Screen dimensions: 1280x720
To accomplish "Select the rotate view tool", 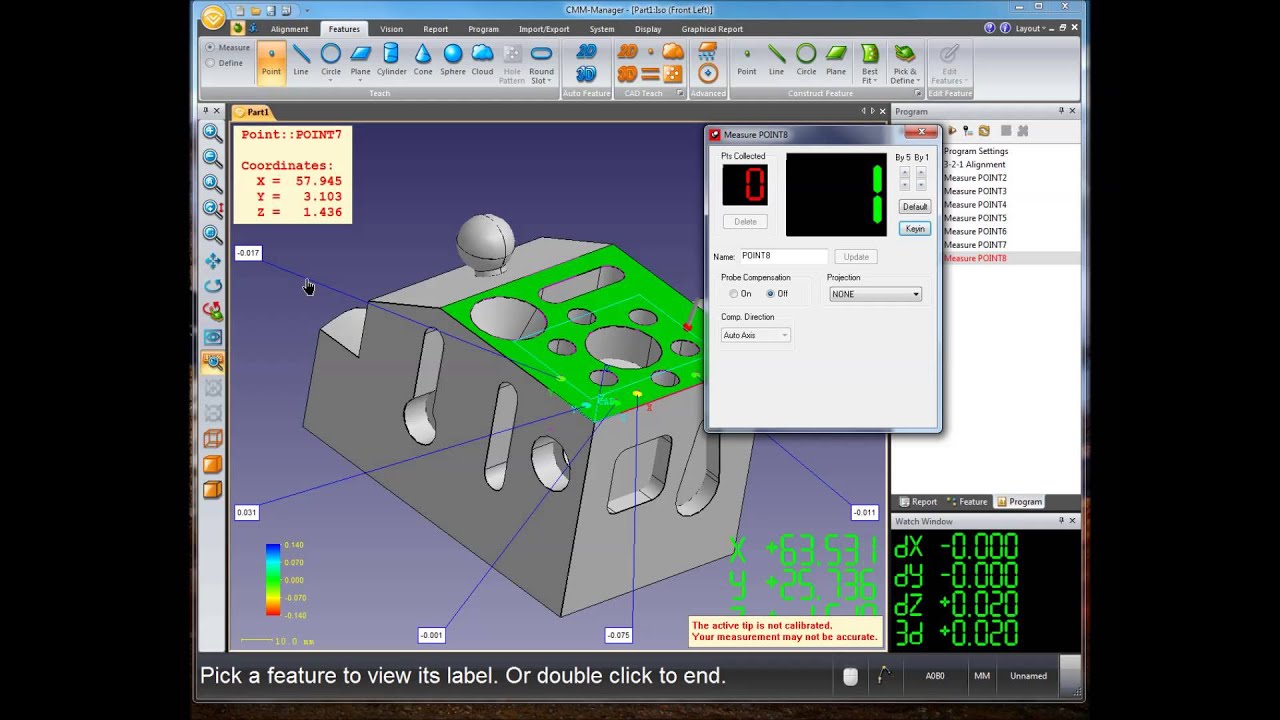I will (x=213, y=286).
